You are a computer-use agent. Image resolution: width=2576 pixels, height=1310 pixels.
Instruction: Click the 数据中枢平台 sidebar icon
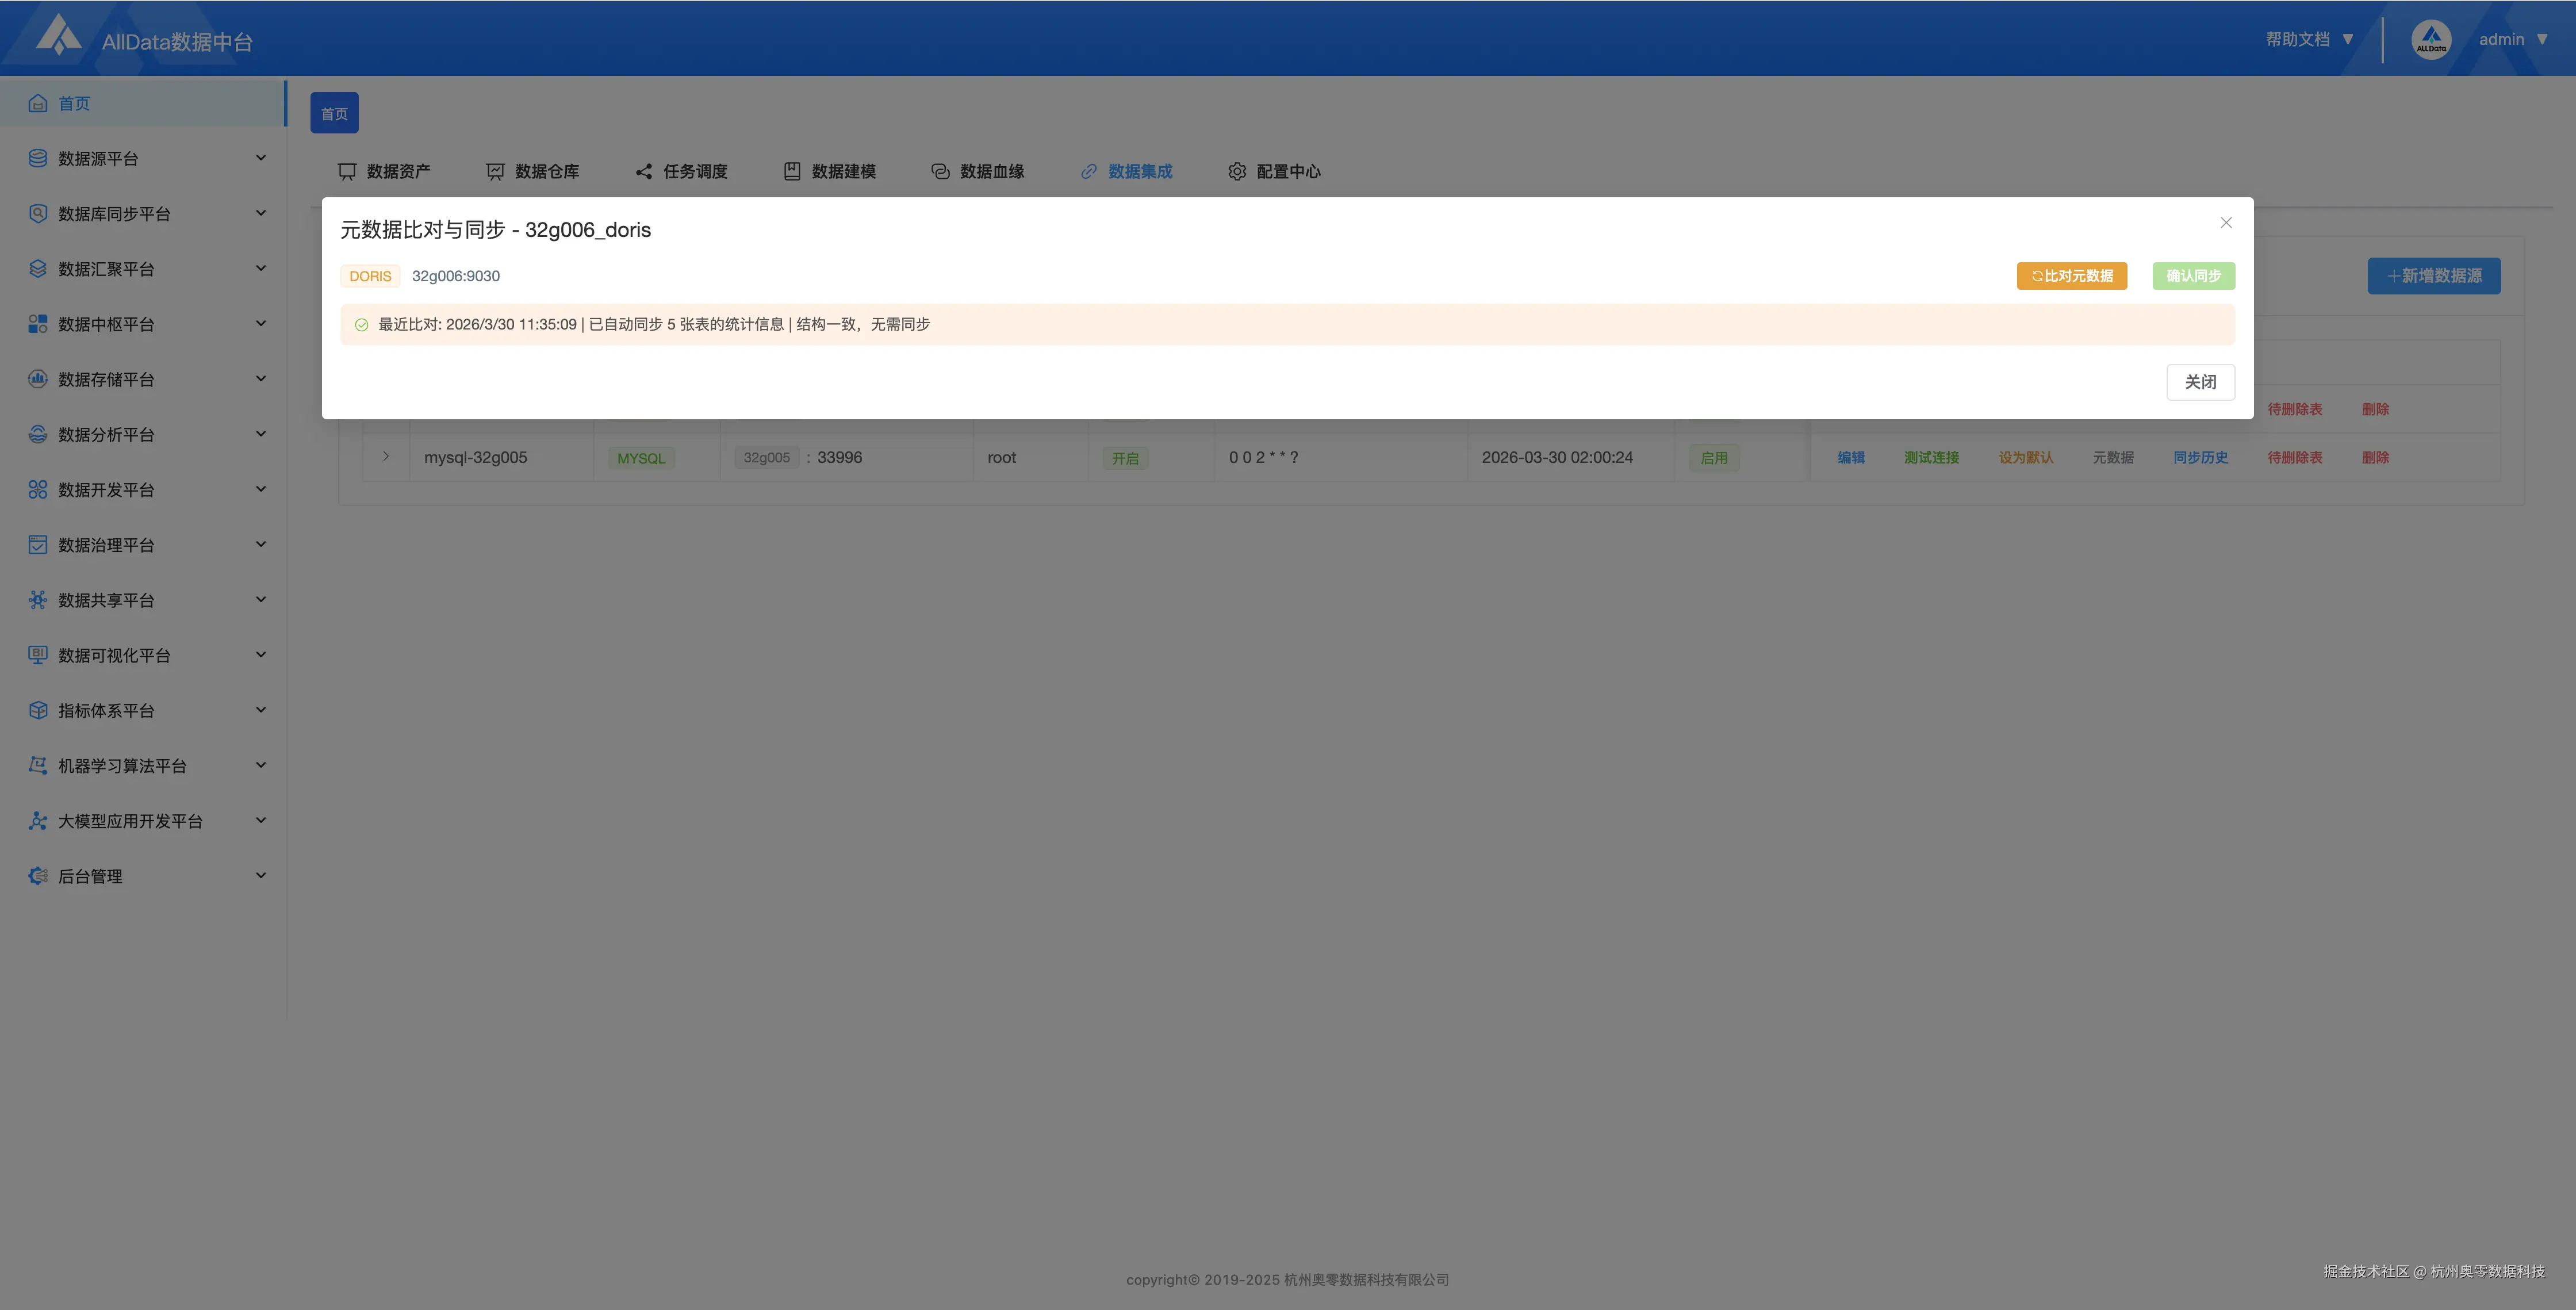pos(38,324)
